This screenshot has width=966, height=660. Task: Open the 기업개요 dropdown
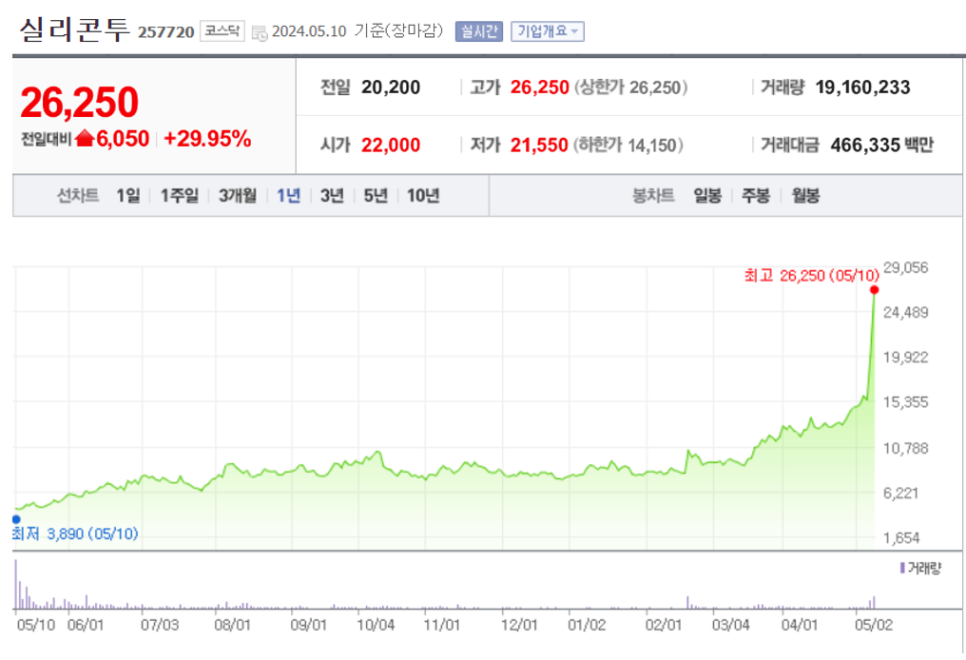547,31
